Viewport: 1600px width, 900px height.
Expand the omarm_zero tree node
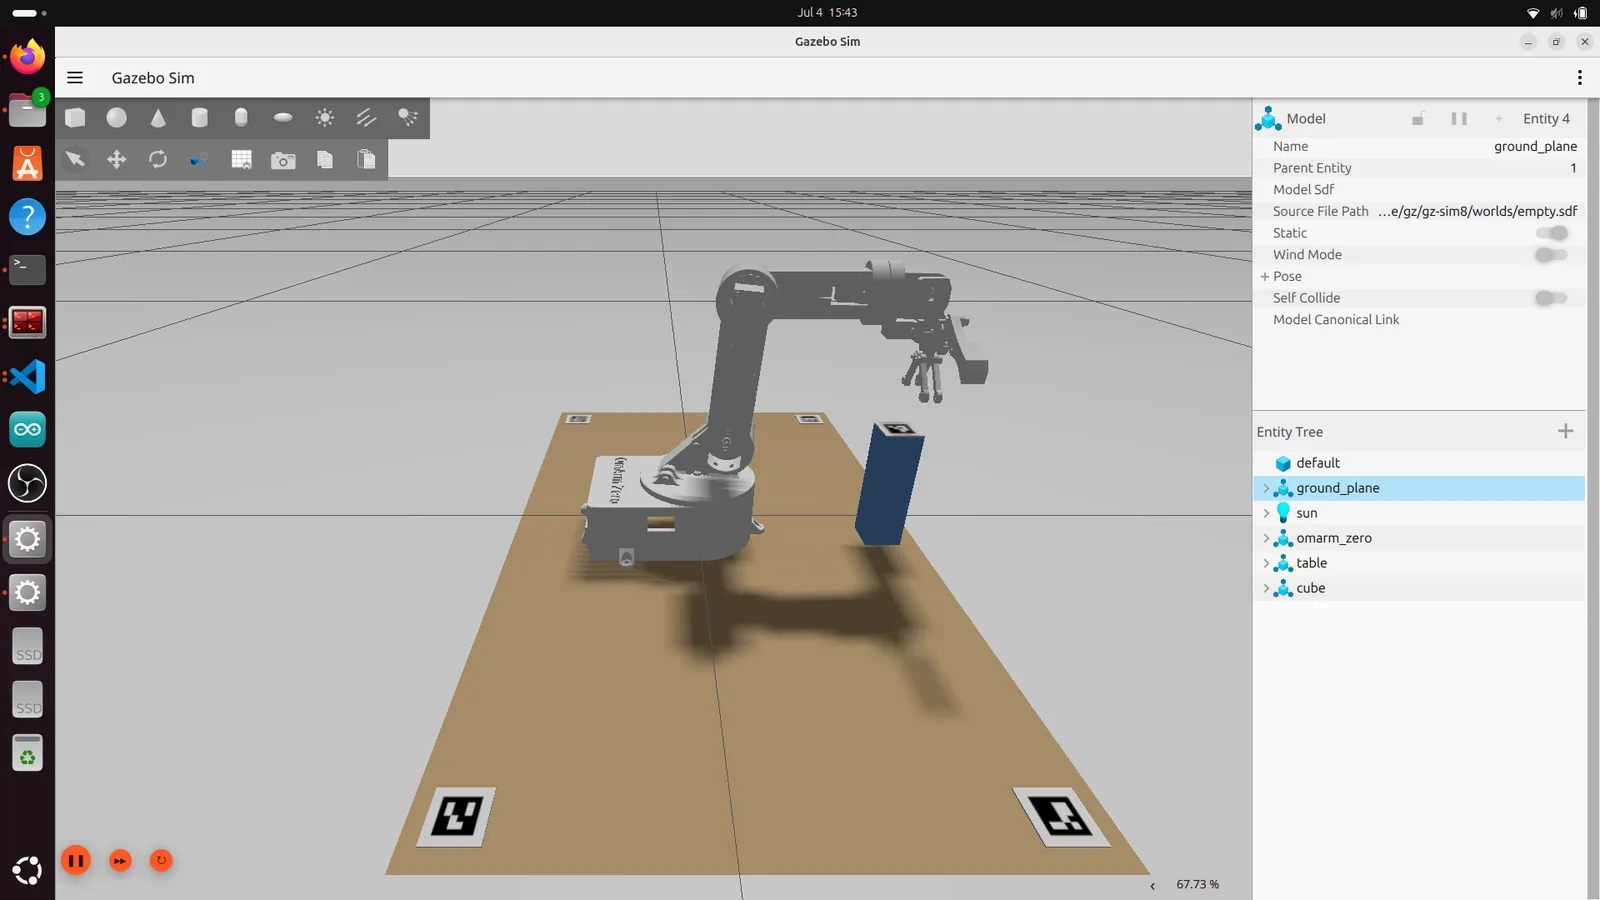[x=1266, y=538]
